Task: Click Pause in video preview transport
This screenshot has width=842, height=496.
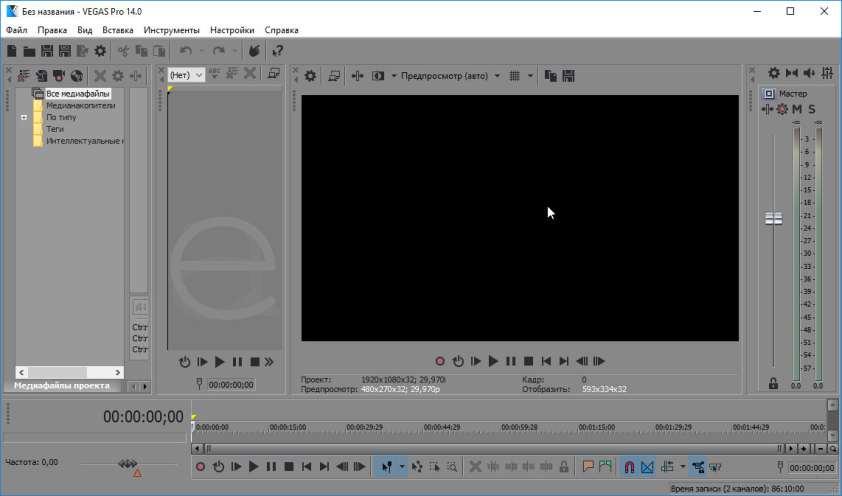Action: point(511,361)
